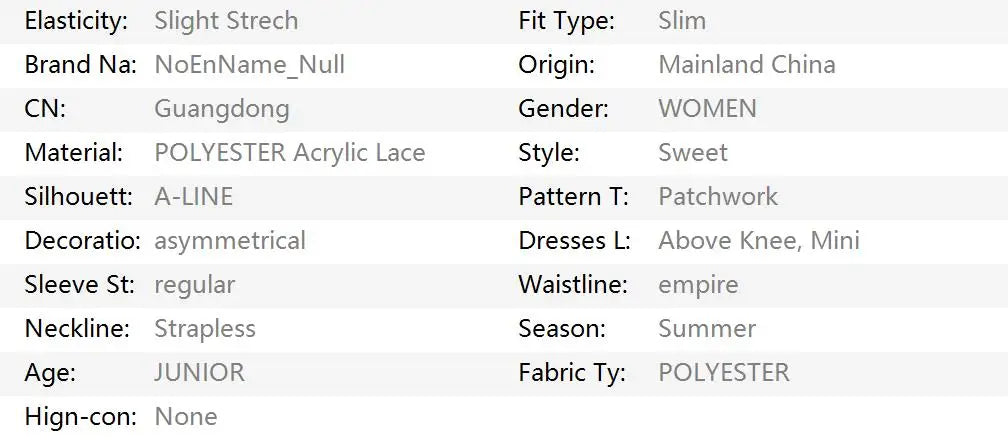Click the Strapless neckline value

click(x=204, y=329)
